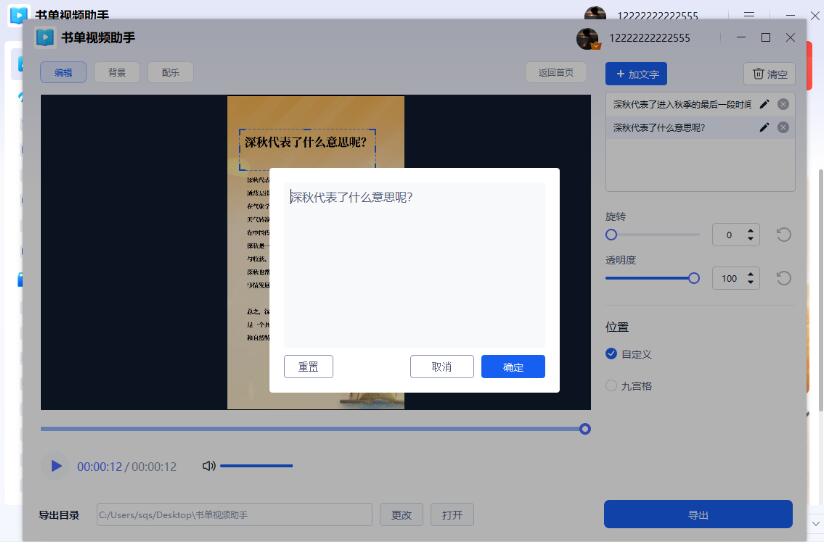Click the user avatar in front window
The height and width of the screenshot is (550, 824).
tap(588, 38)
